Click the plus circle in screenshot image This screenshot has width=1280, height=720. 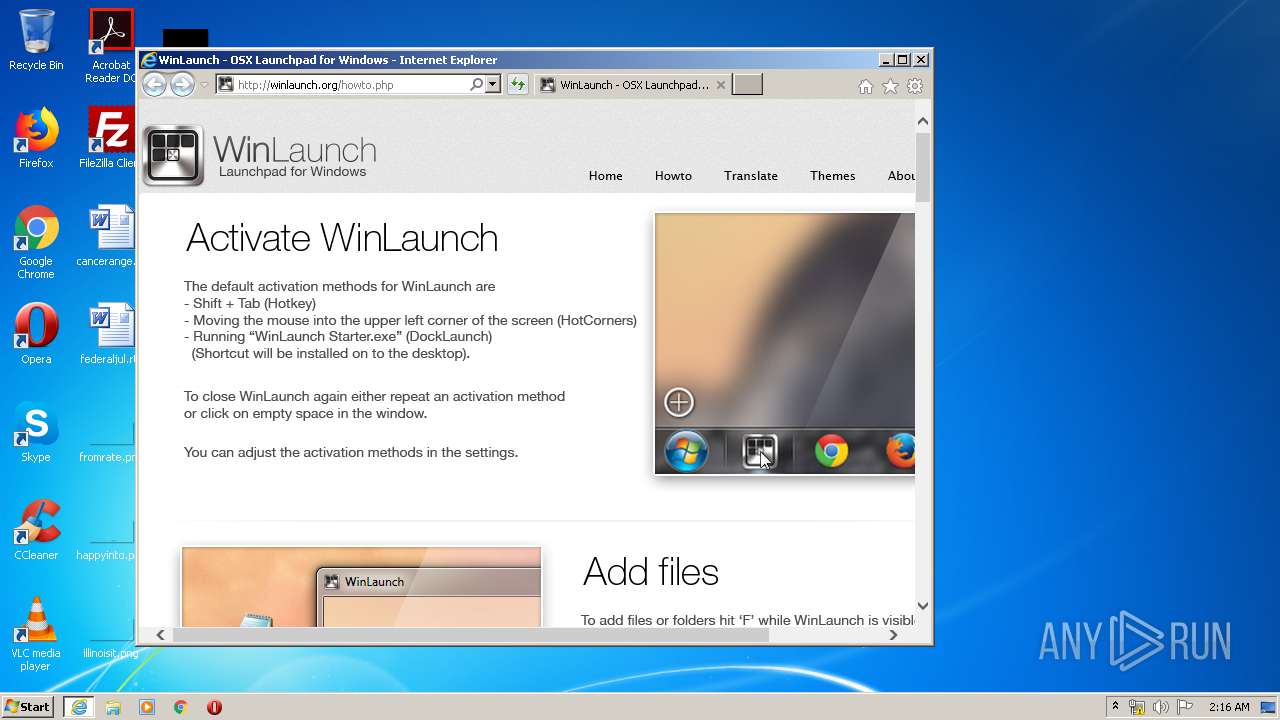pyautogui.click(x=679, y=402)
